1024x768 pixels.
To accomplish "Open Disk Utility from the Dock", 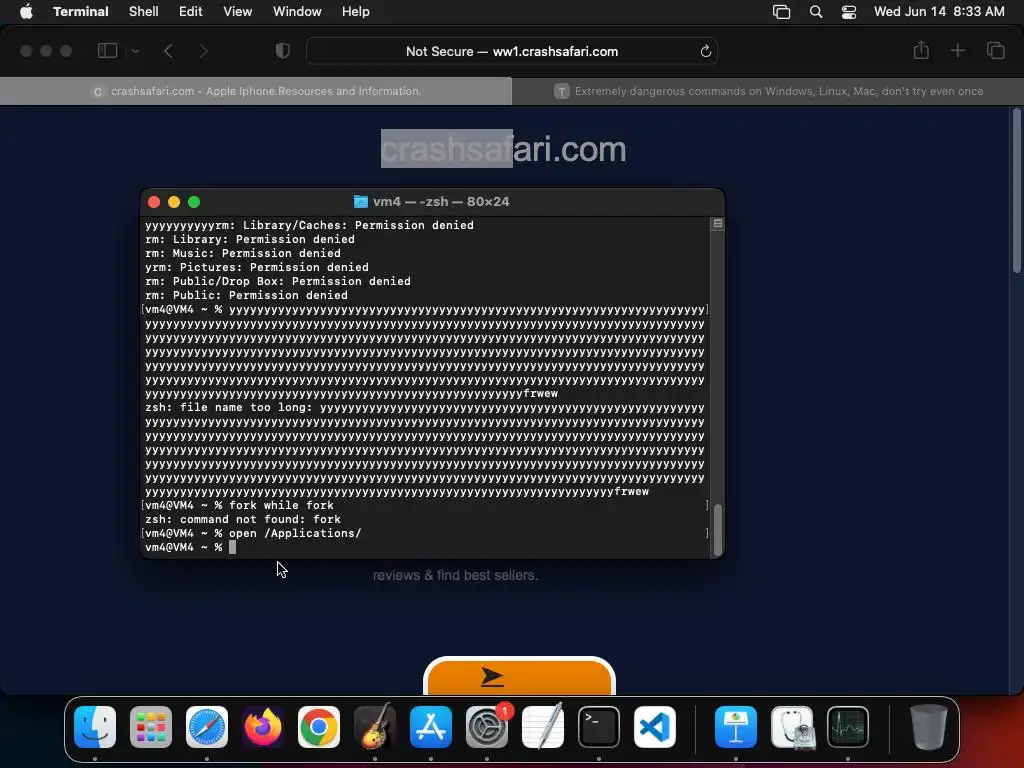I will [x=792, y=727].
